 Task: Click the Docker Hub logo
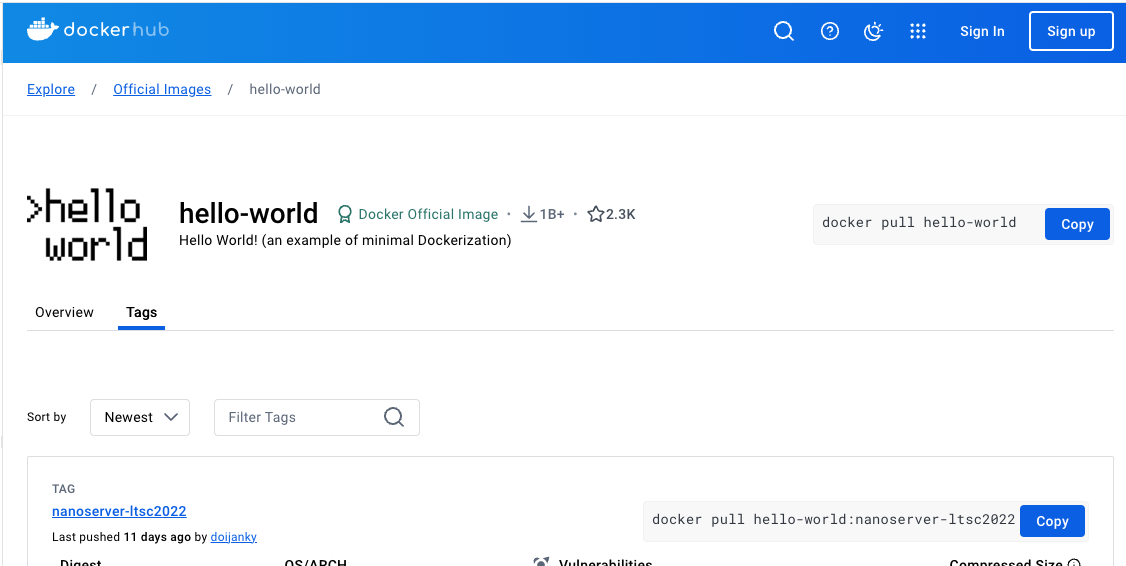click(98, 30)
